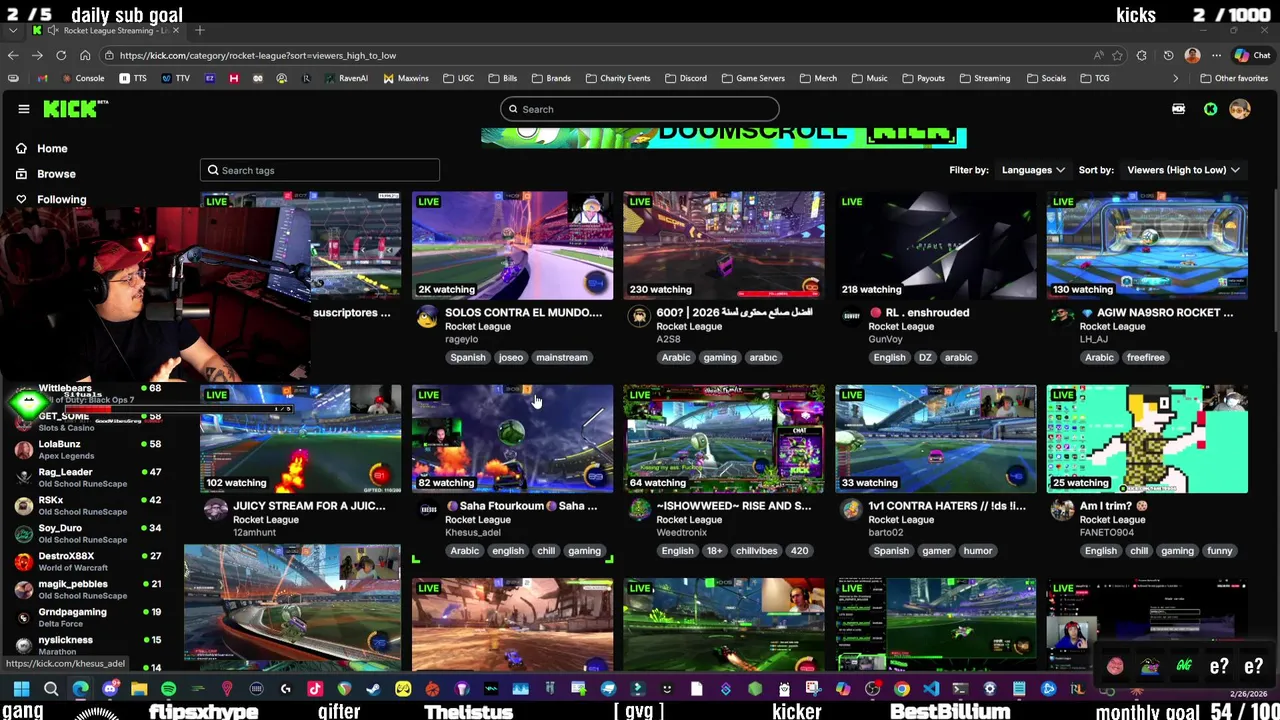The height and width of the screenshot is (720, 1280).
Task: Click the browser Home icon
Action: (85, 55)
